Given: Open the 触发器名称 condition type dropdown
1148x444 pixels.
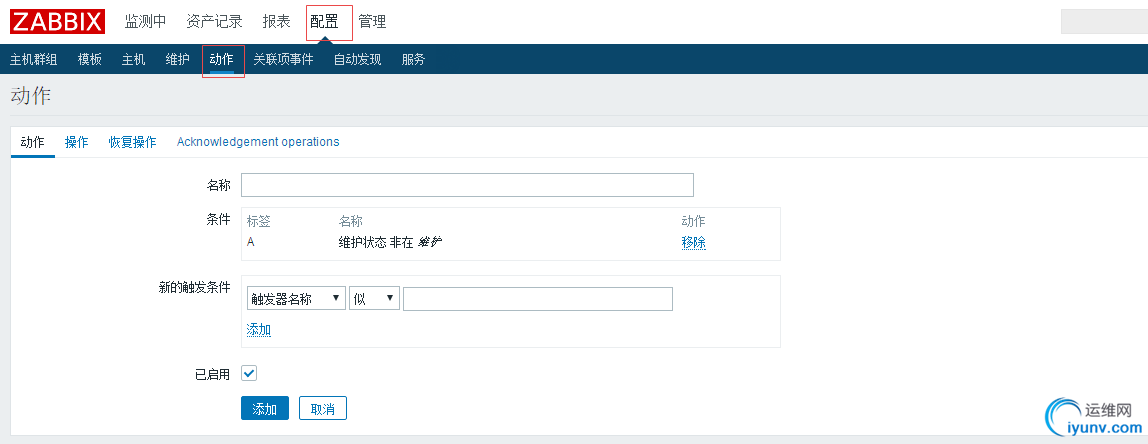Looking at the screenshot, I should (295, 299).
